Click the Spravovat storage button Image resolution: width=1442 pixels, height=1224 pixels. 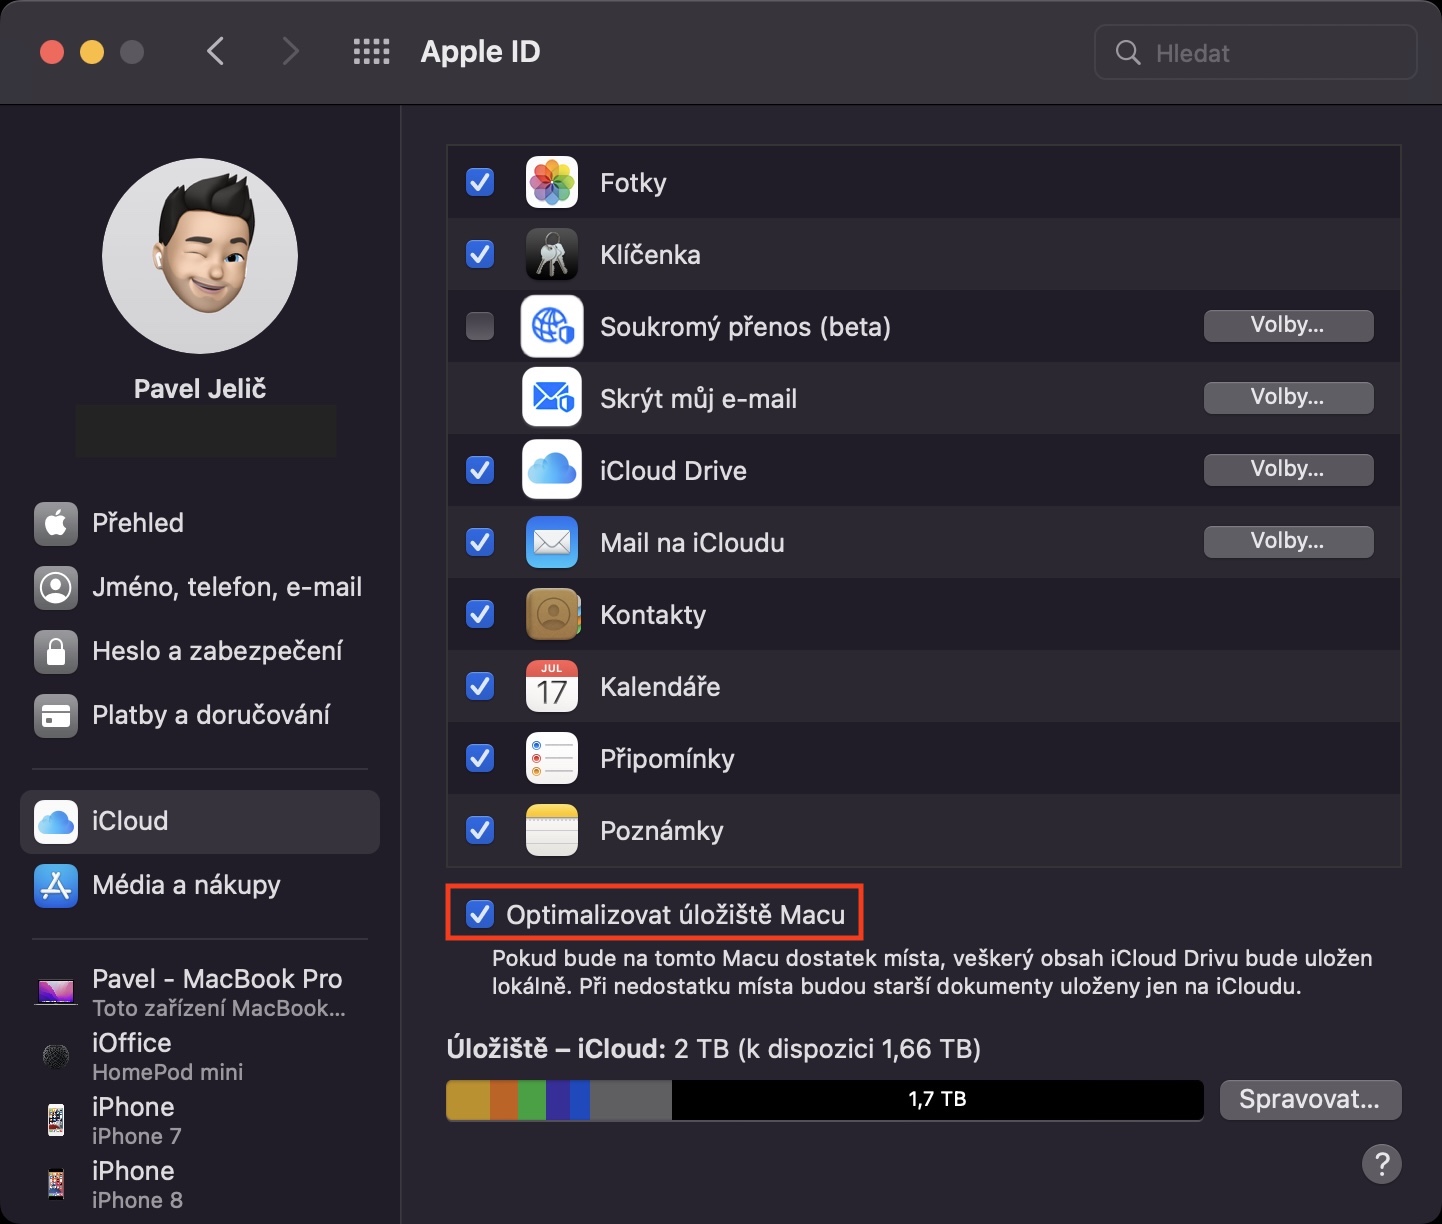[x=1309, y=1100]
